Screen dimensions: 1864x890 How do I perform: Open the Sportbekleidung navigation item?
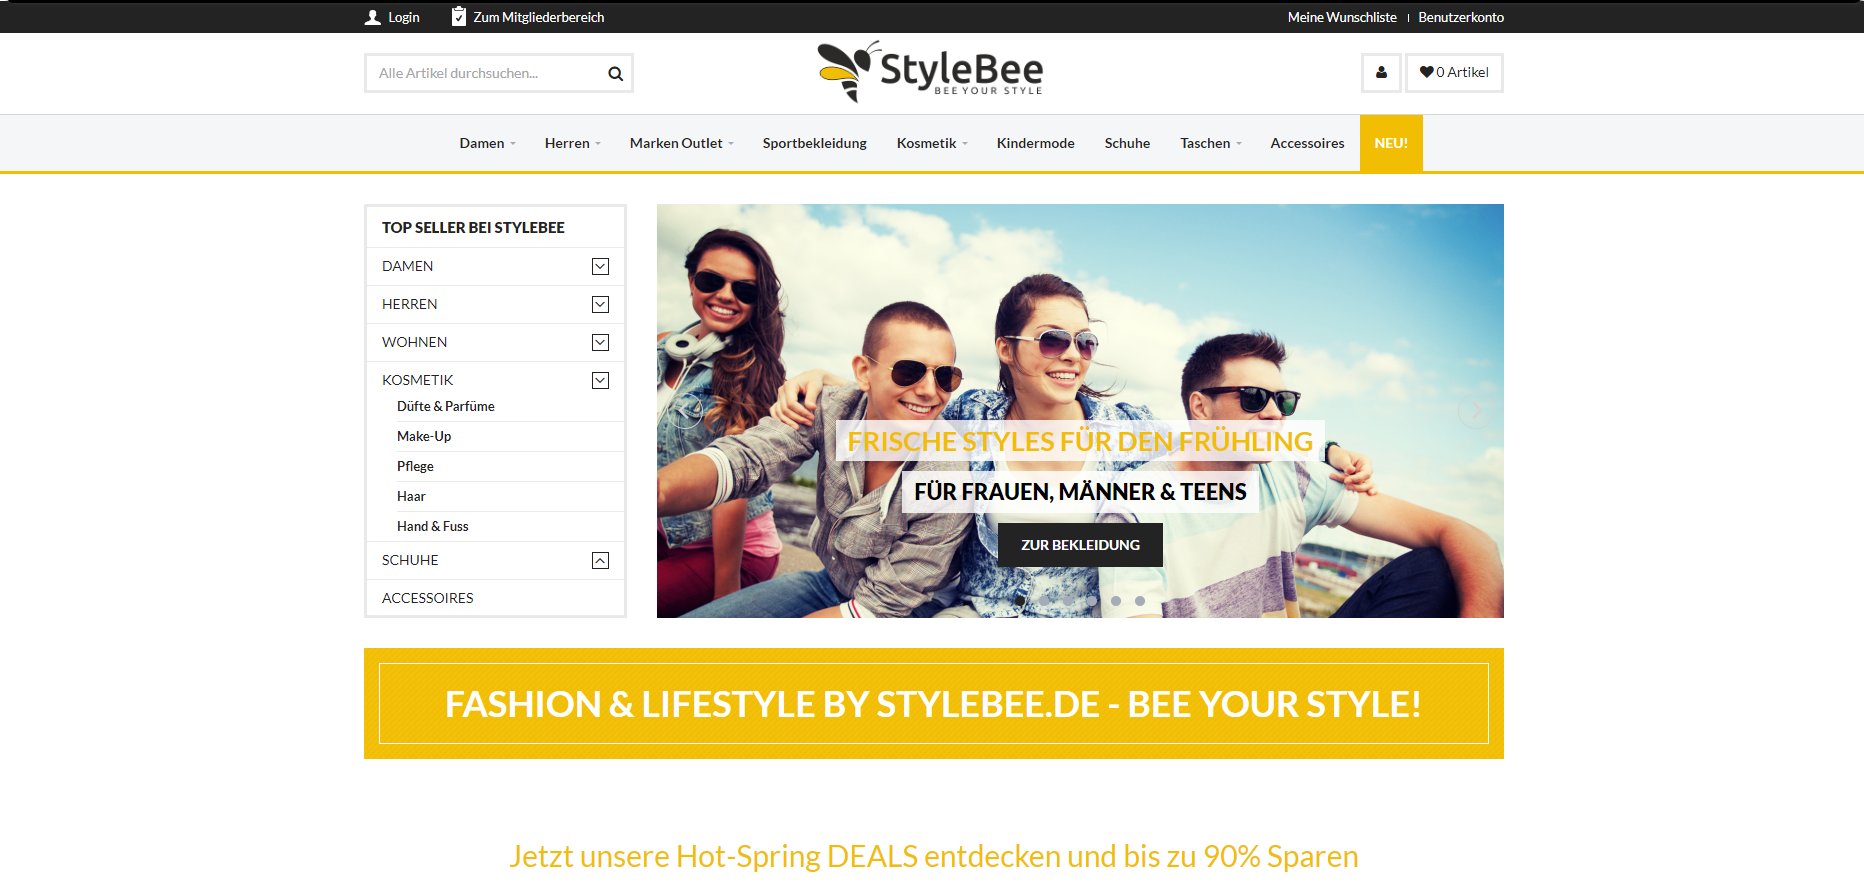coord(814,143)
